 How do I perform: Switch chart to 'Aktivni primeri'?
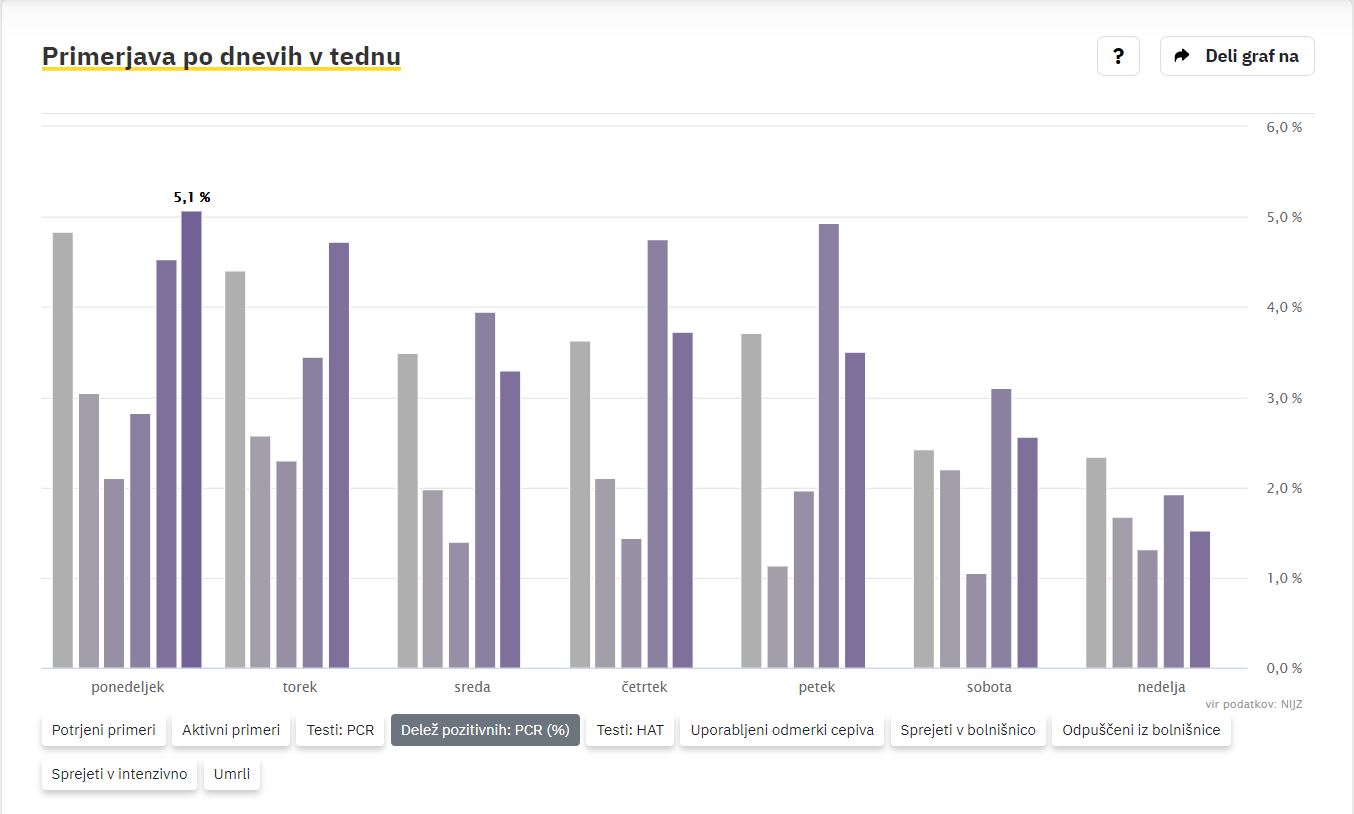coord(231,730)
